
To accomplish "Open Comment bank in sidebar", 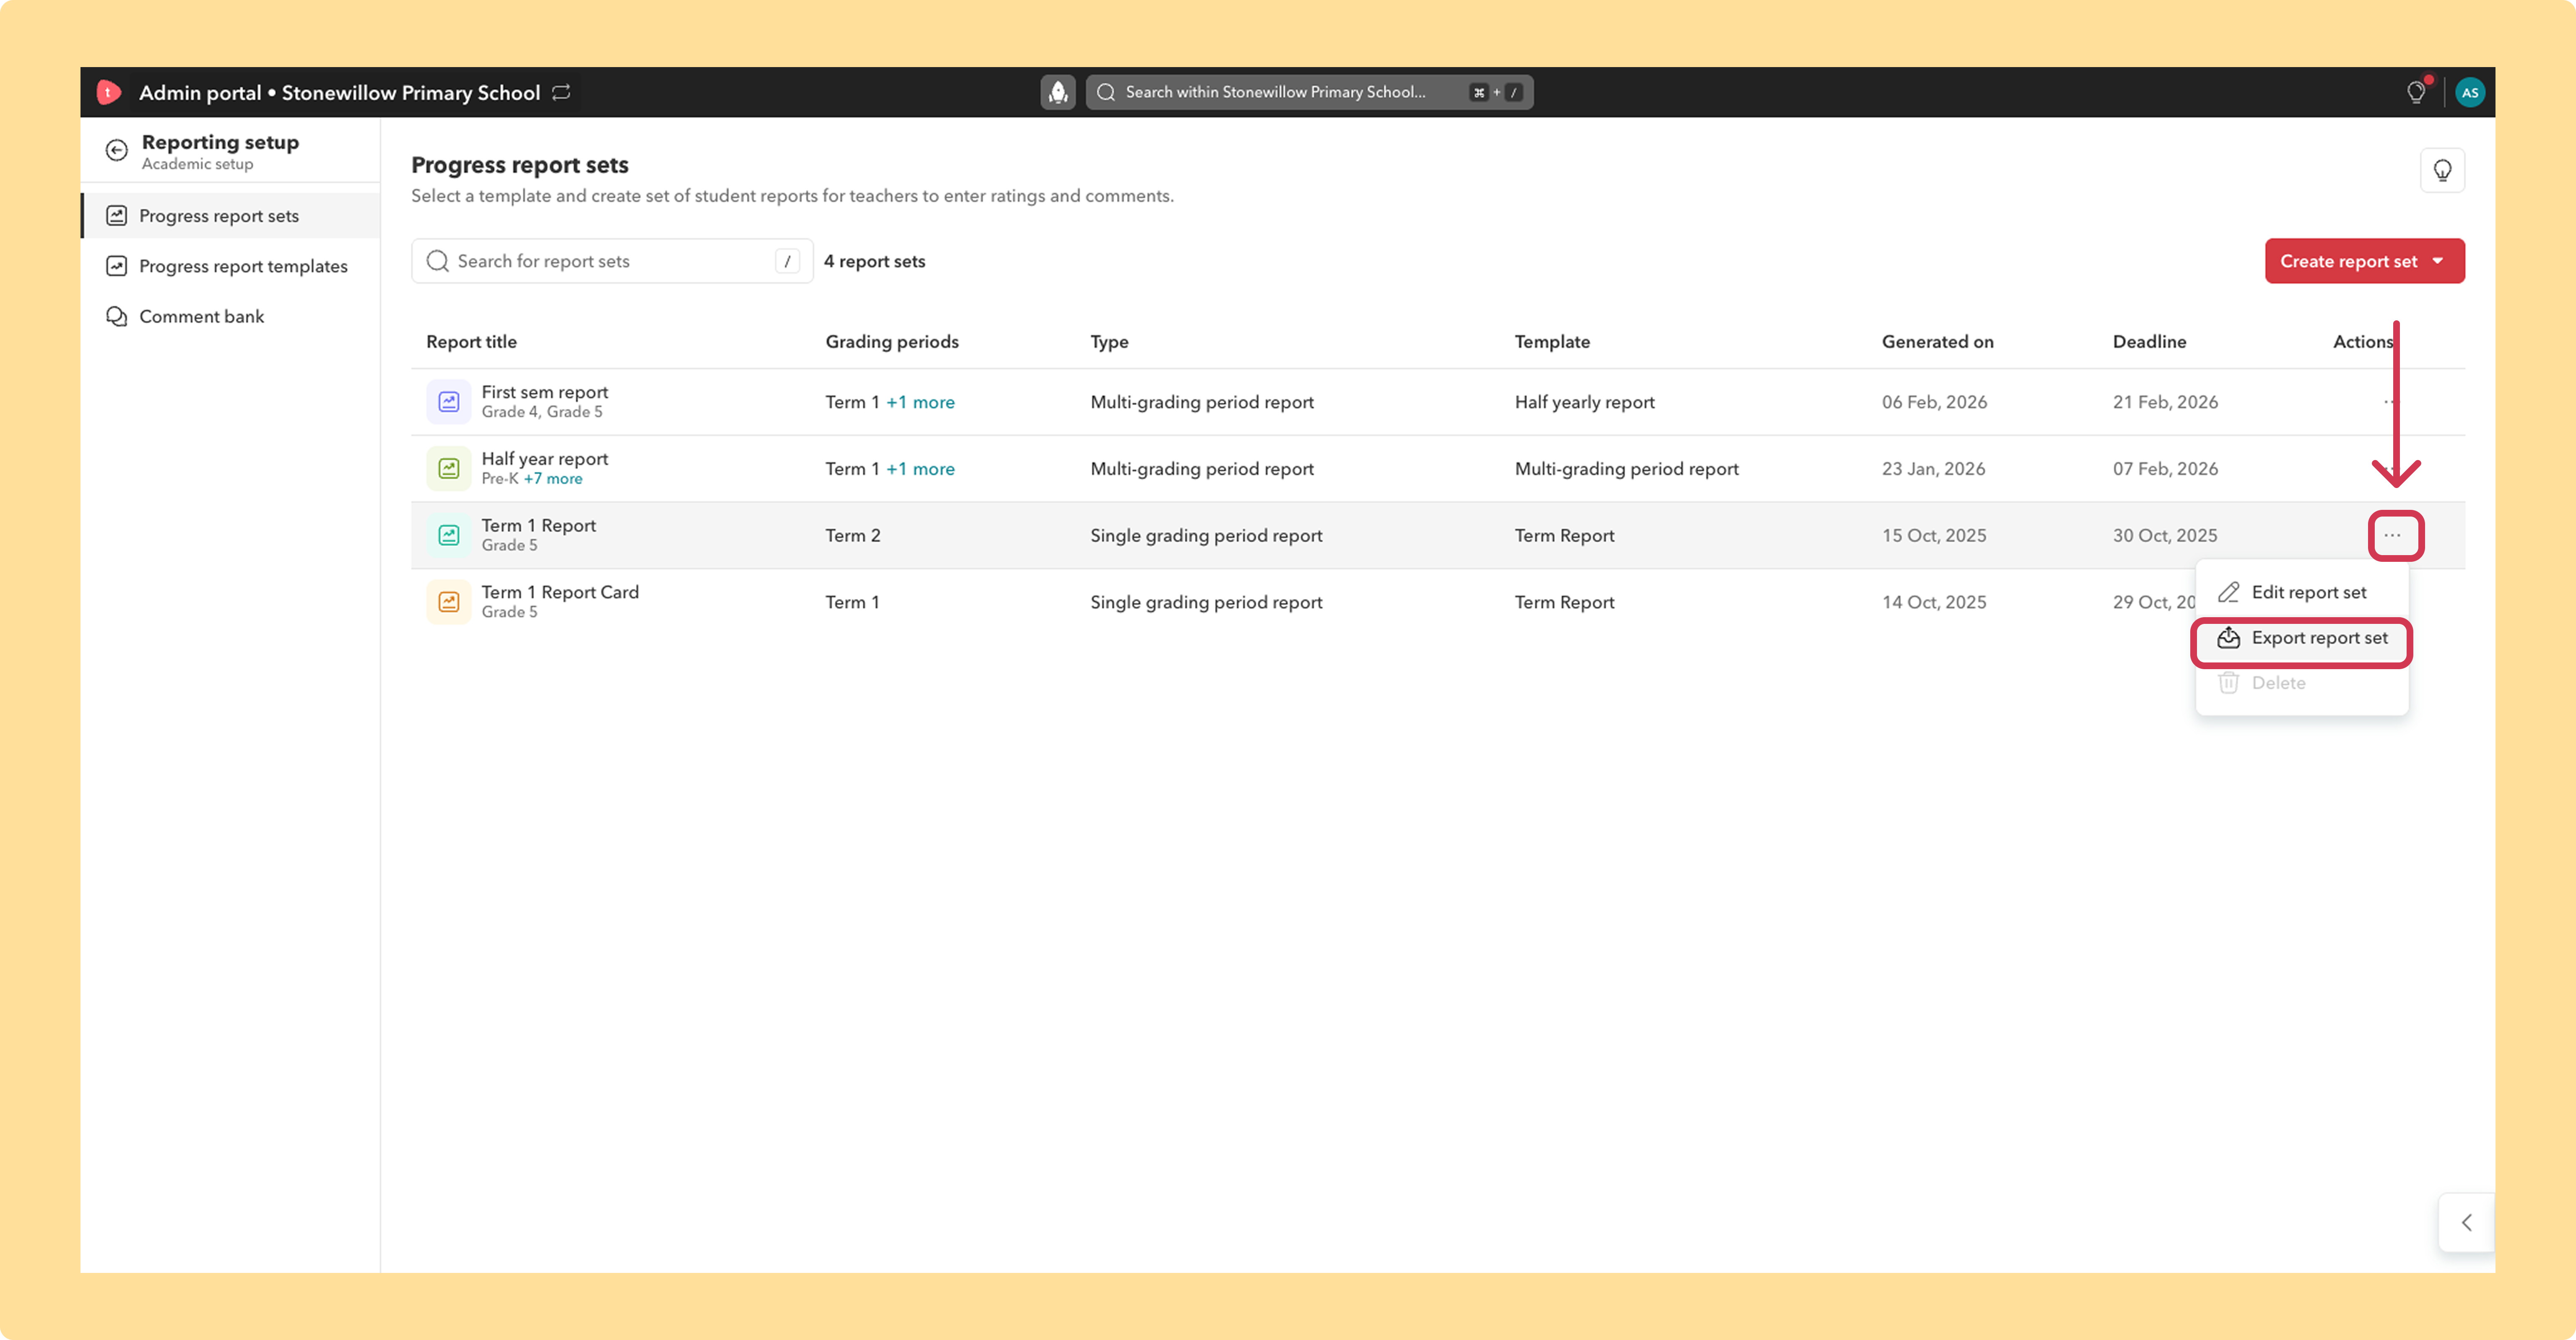I will 230,316.
